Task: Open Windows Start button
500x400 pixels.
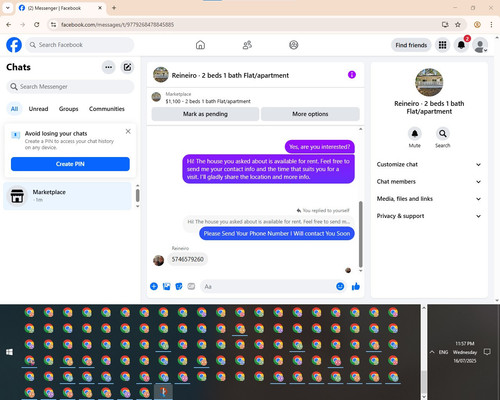Action: 9,352
